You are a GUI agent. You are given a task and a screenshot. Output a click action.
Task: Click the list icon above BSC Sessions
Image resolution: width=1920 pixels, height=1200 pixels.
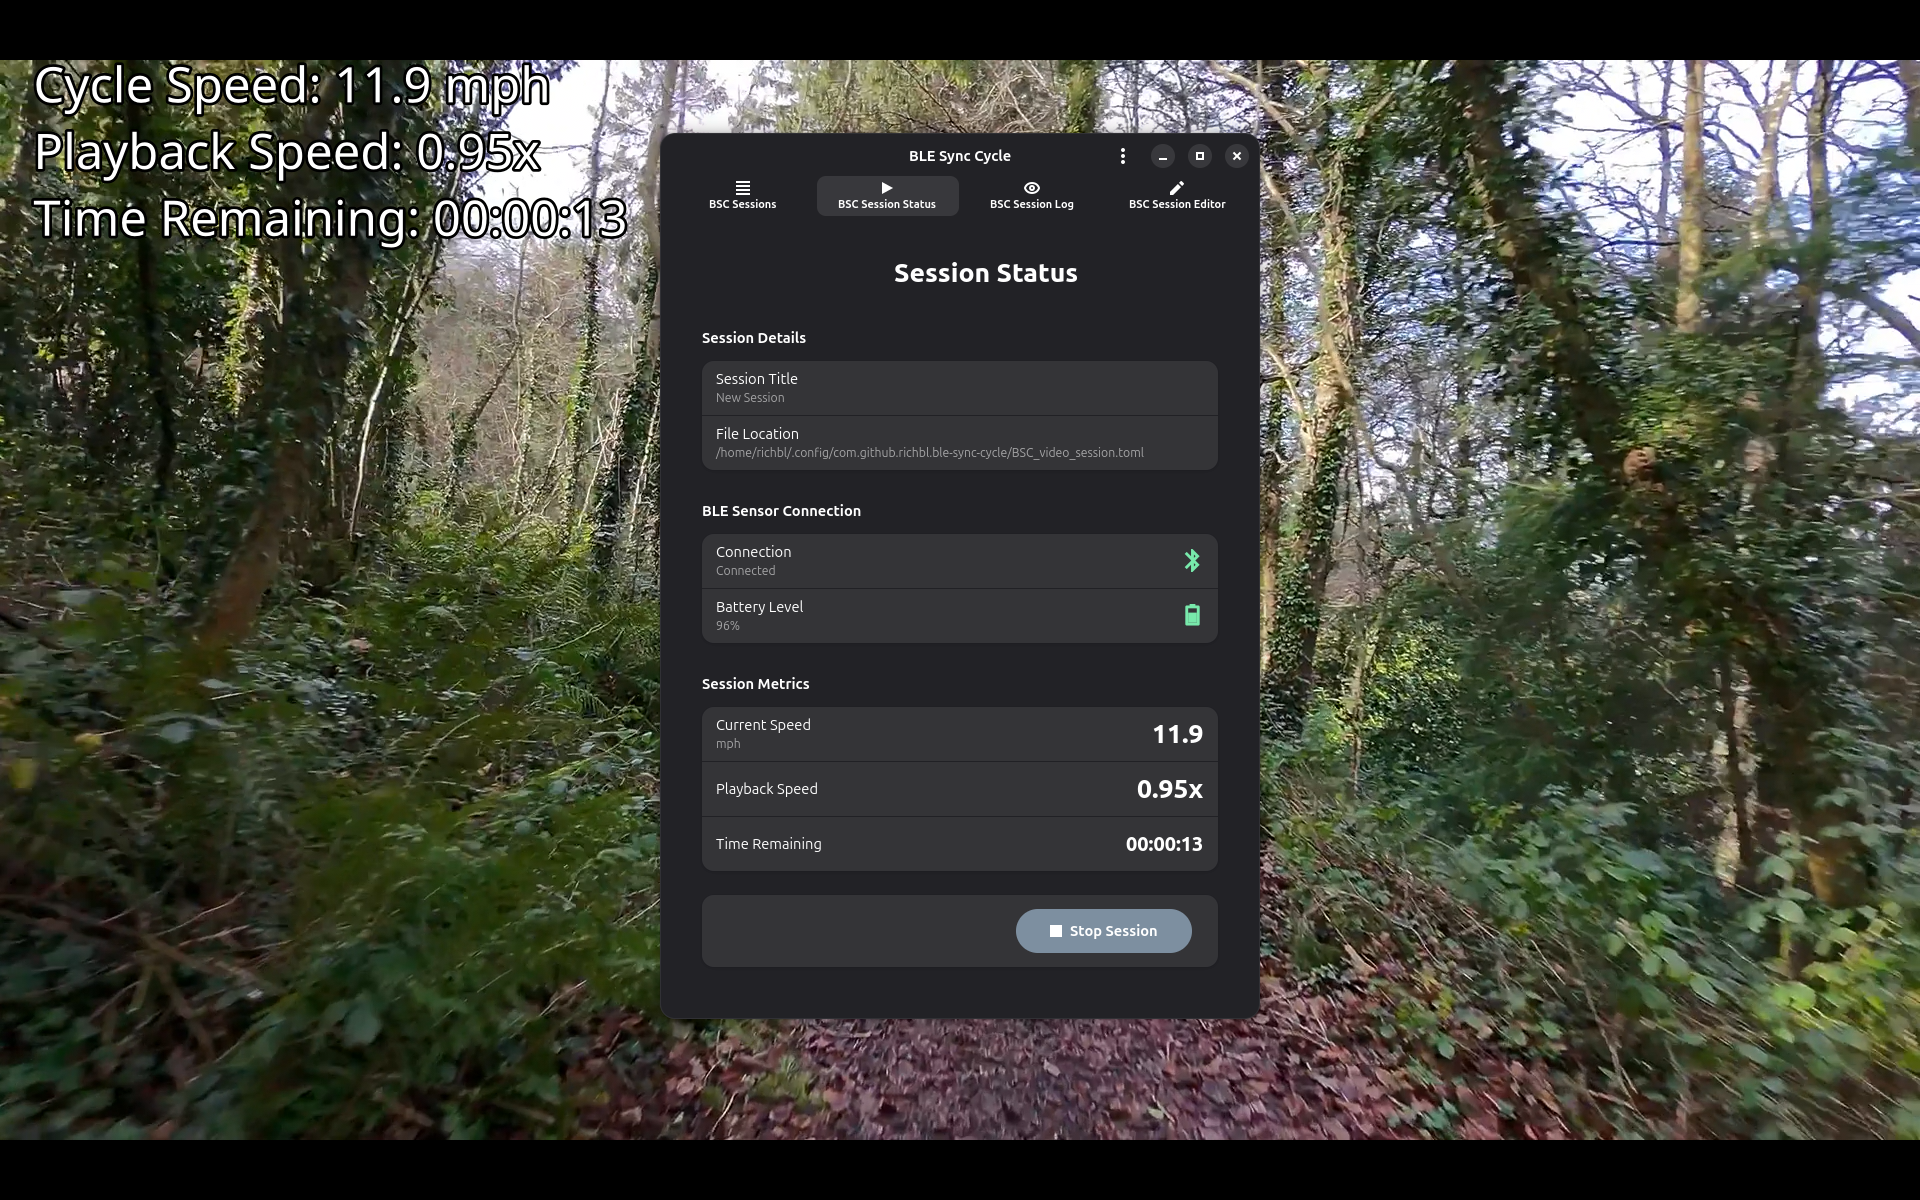pos(742,188)
